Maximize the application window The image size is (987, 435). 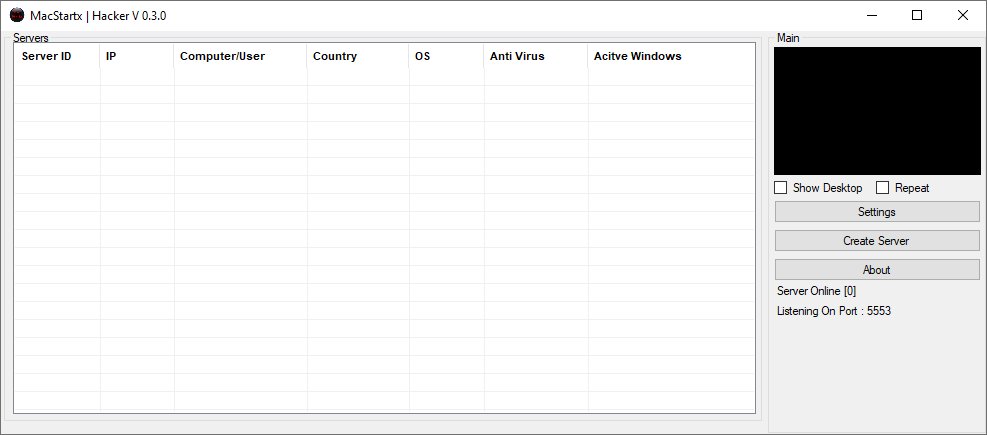point(917,15)
